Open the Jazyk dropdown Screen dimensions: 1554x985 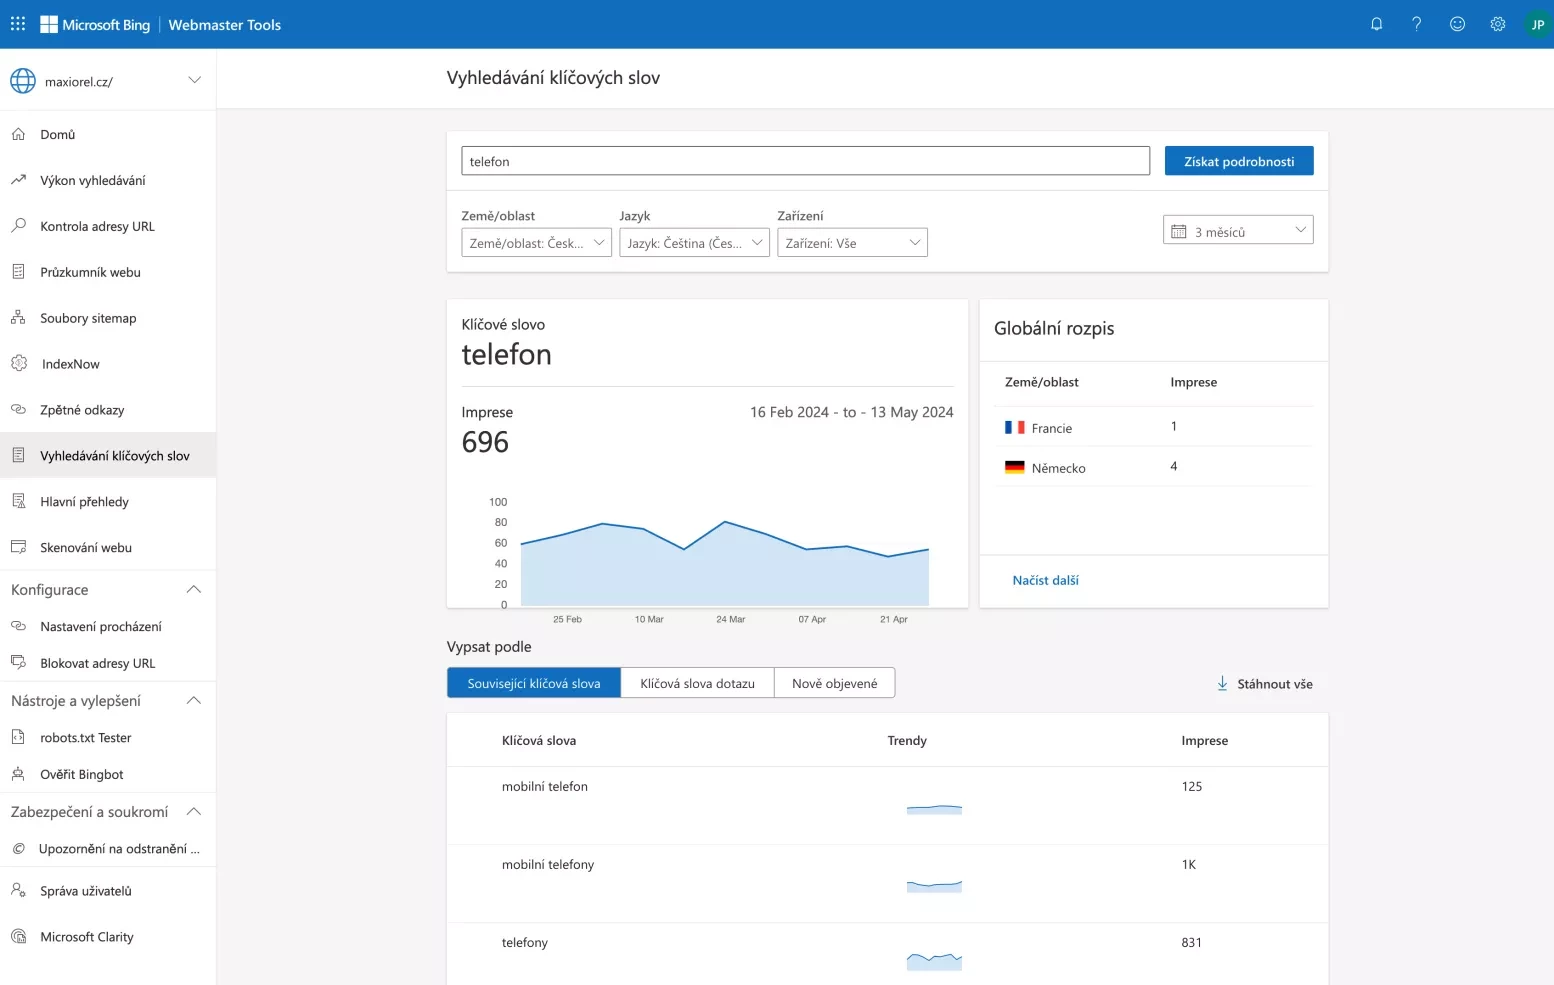(x=694, y=243)
